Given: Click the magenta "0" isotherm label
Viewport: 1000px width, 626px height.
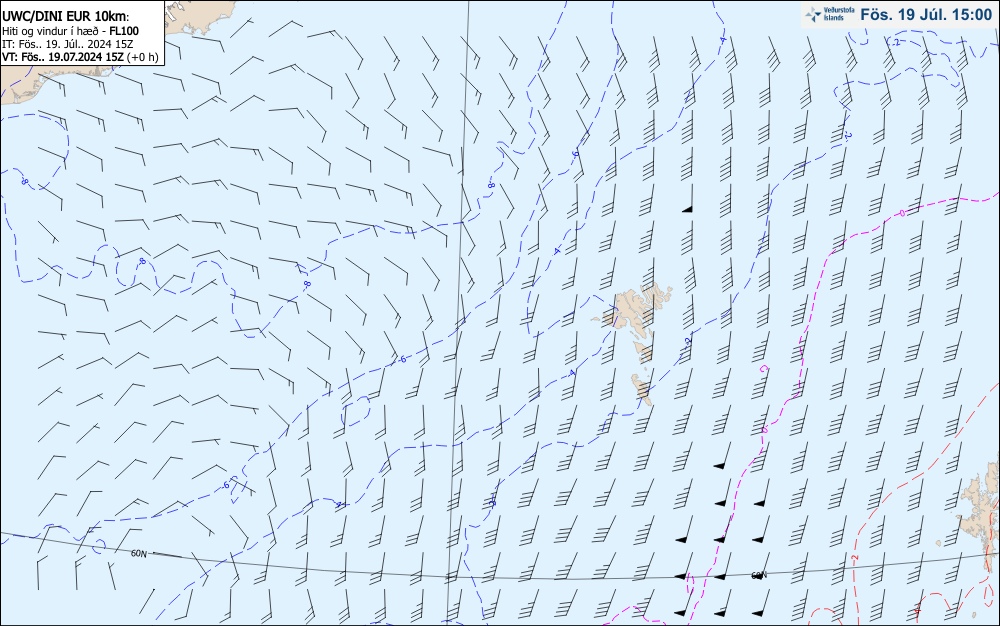Looking at the screenshot, I should (902, 213).
